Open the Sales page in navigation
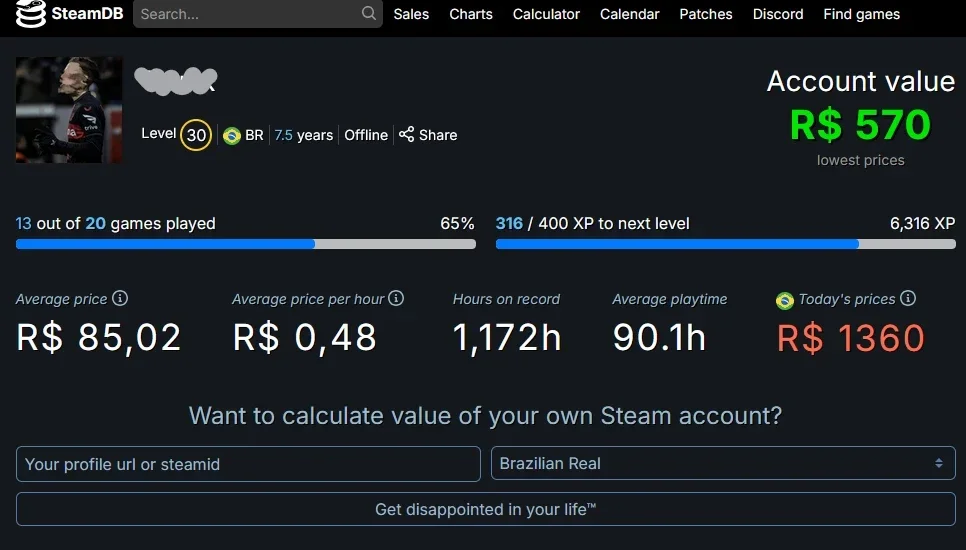Screen dimensions: 966x550 tap(411, 14)
